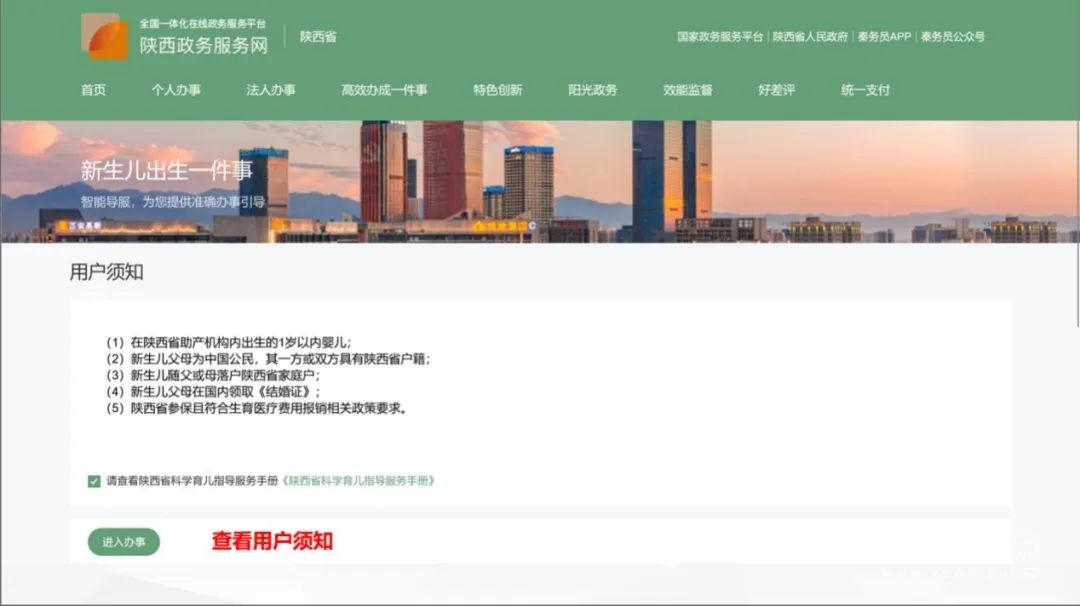Click the 陕西政务服务网 site title
Screen dimensions: 1080x606
(x=204, y=45)
